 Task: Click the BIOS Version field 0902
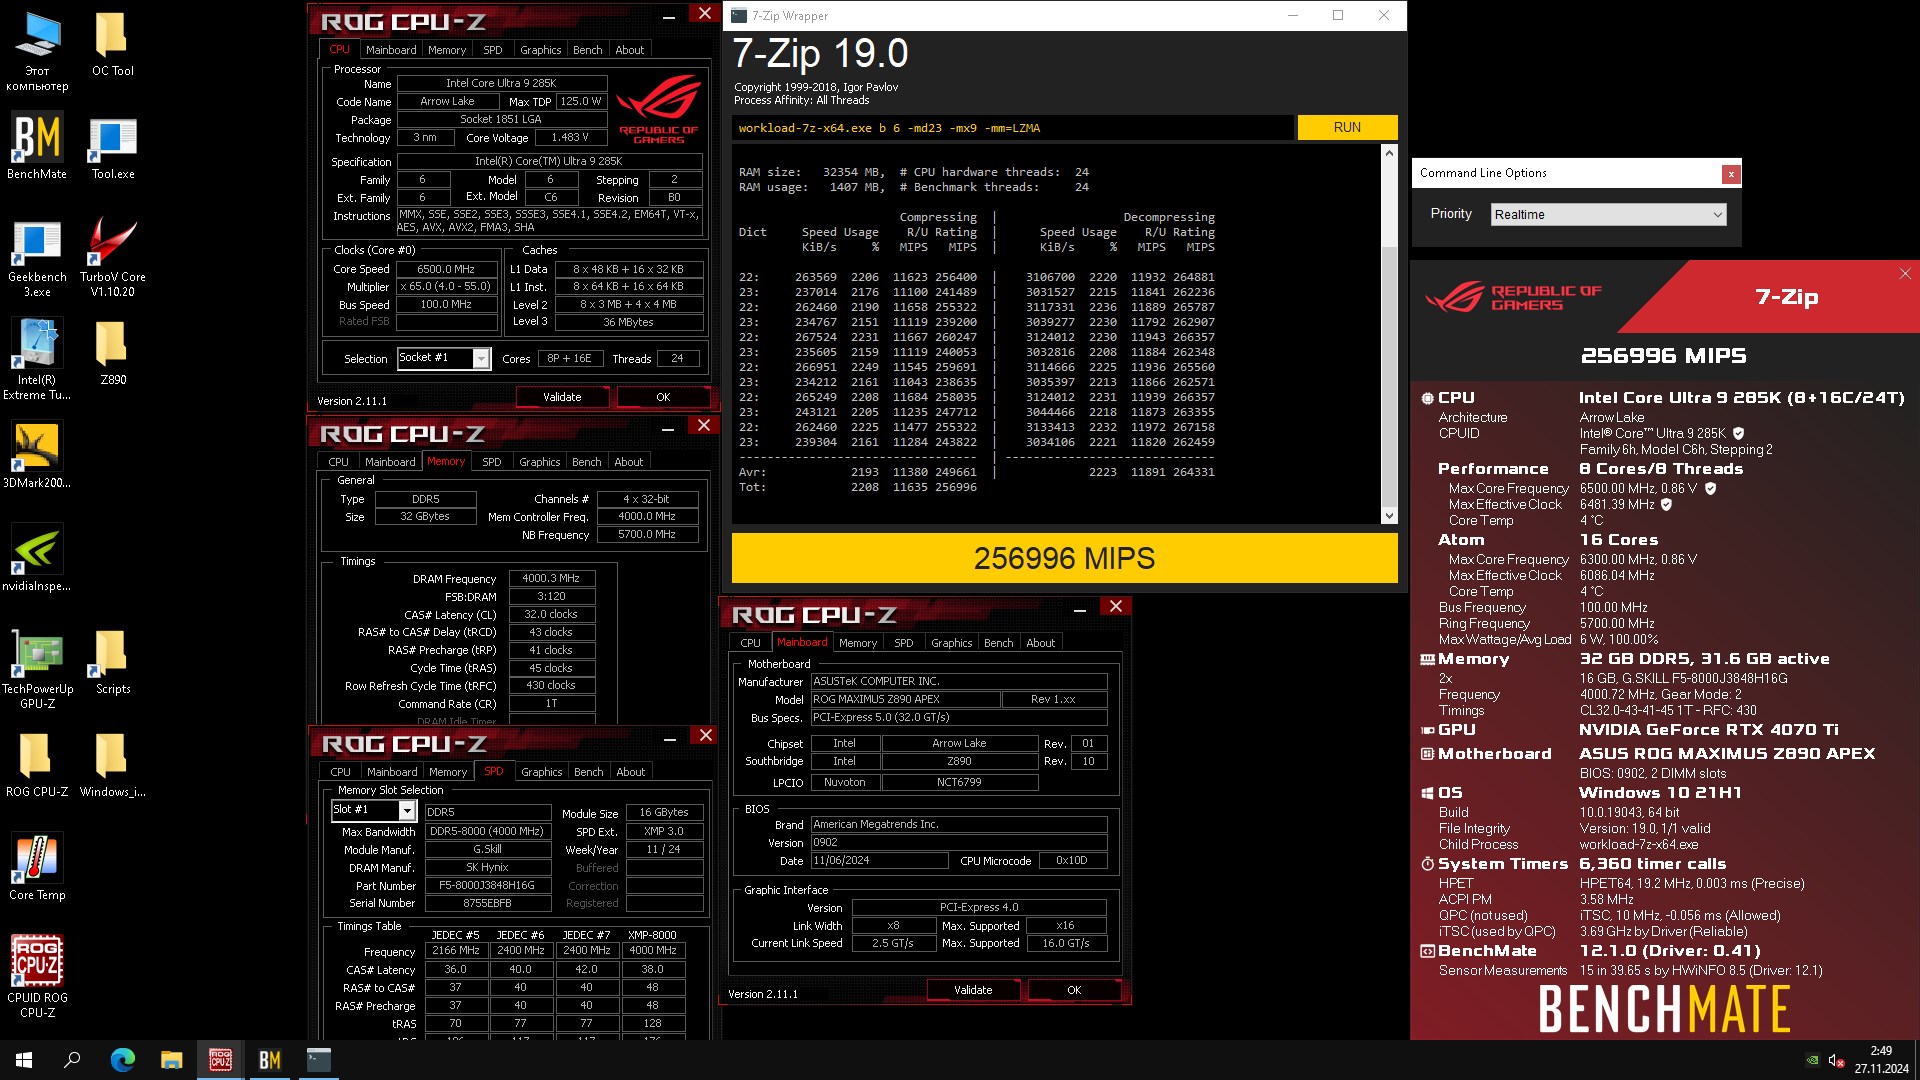(x=958, y=842)
